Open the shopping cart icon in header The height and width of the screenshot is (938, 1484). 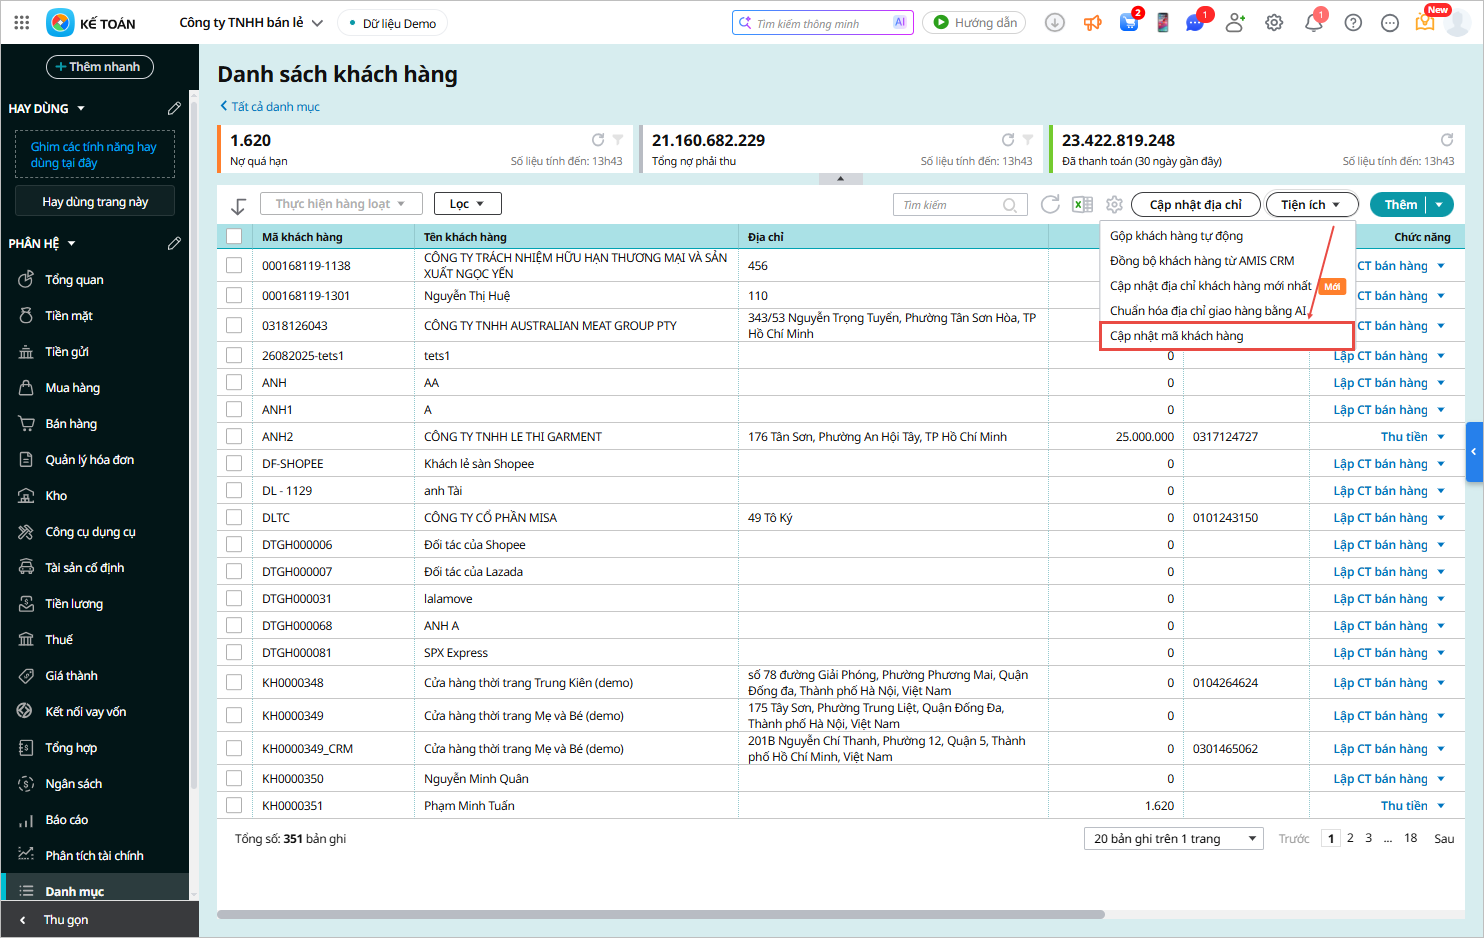1129,23
